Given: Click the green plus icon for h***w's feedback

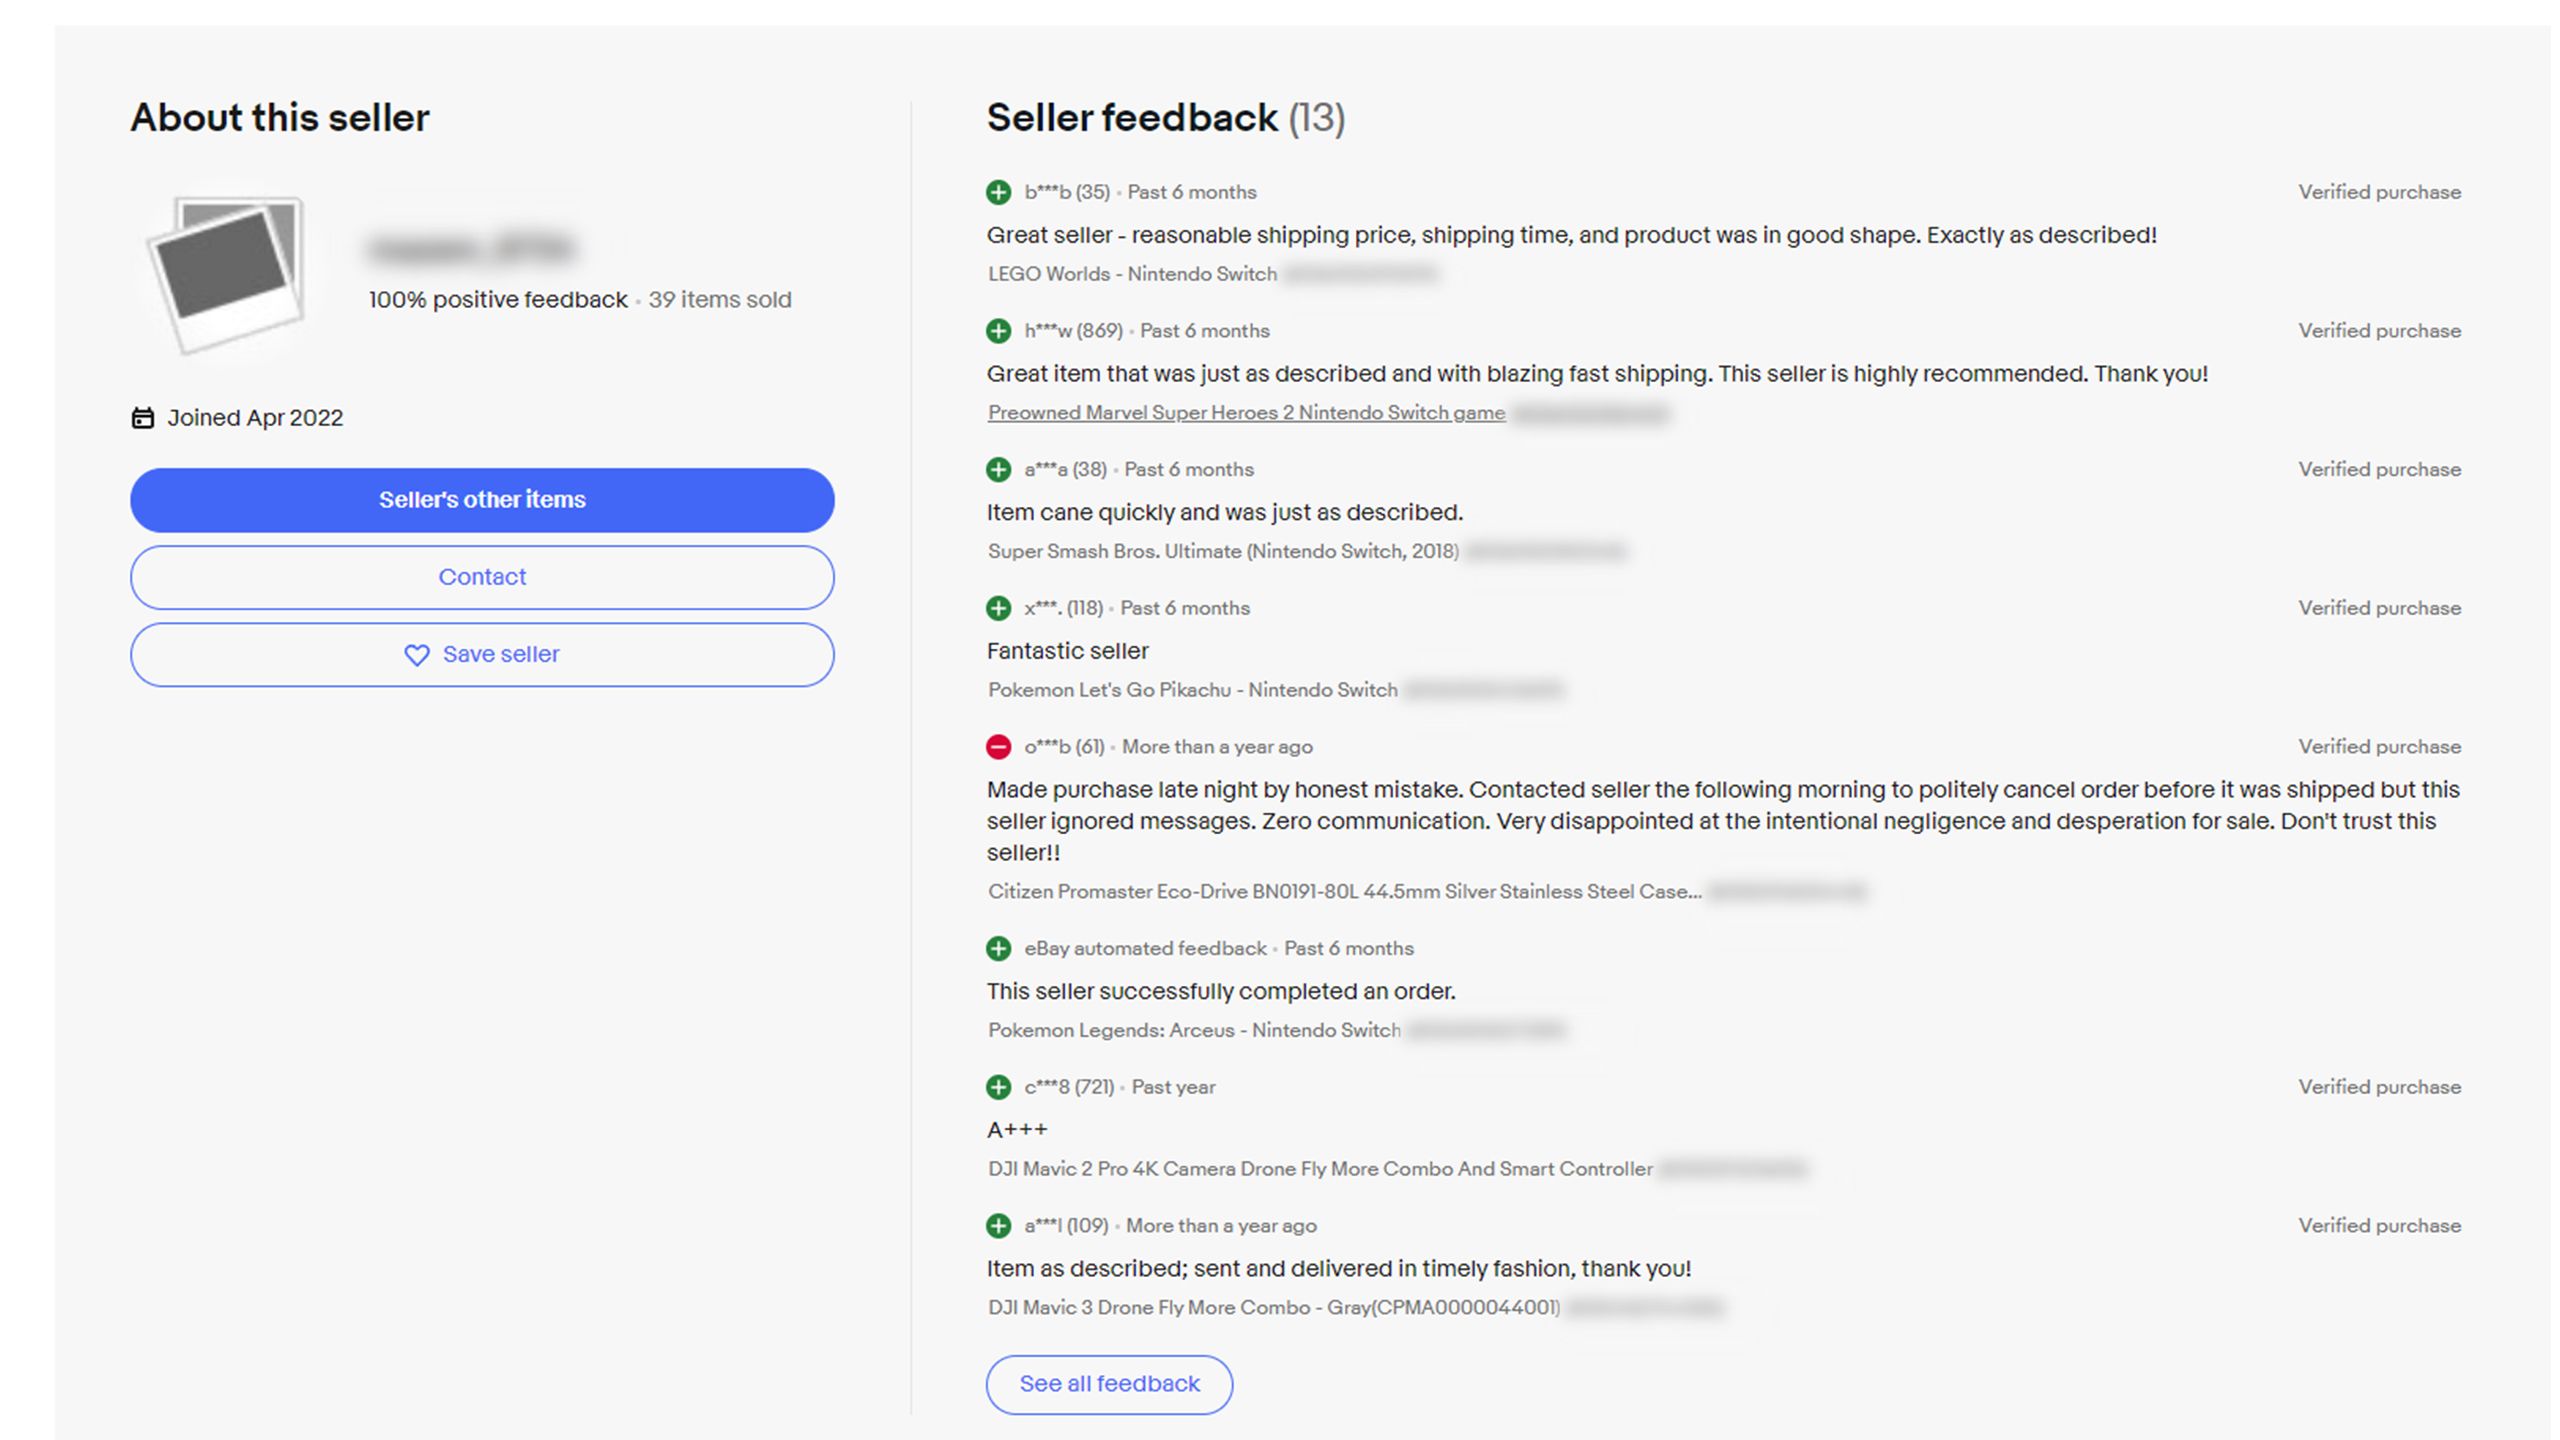Looking at the screenshot, I should tap(998, 331).
